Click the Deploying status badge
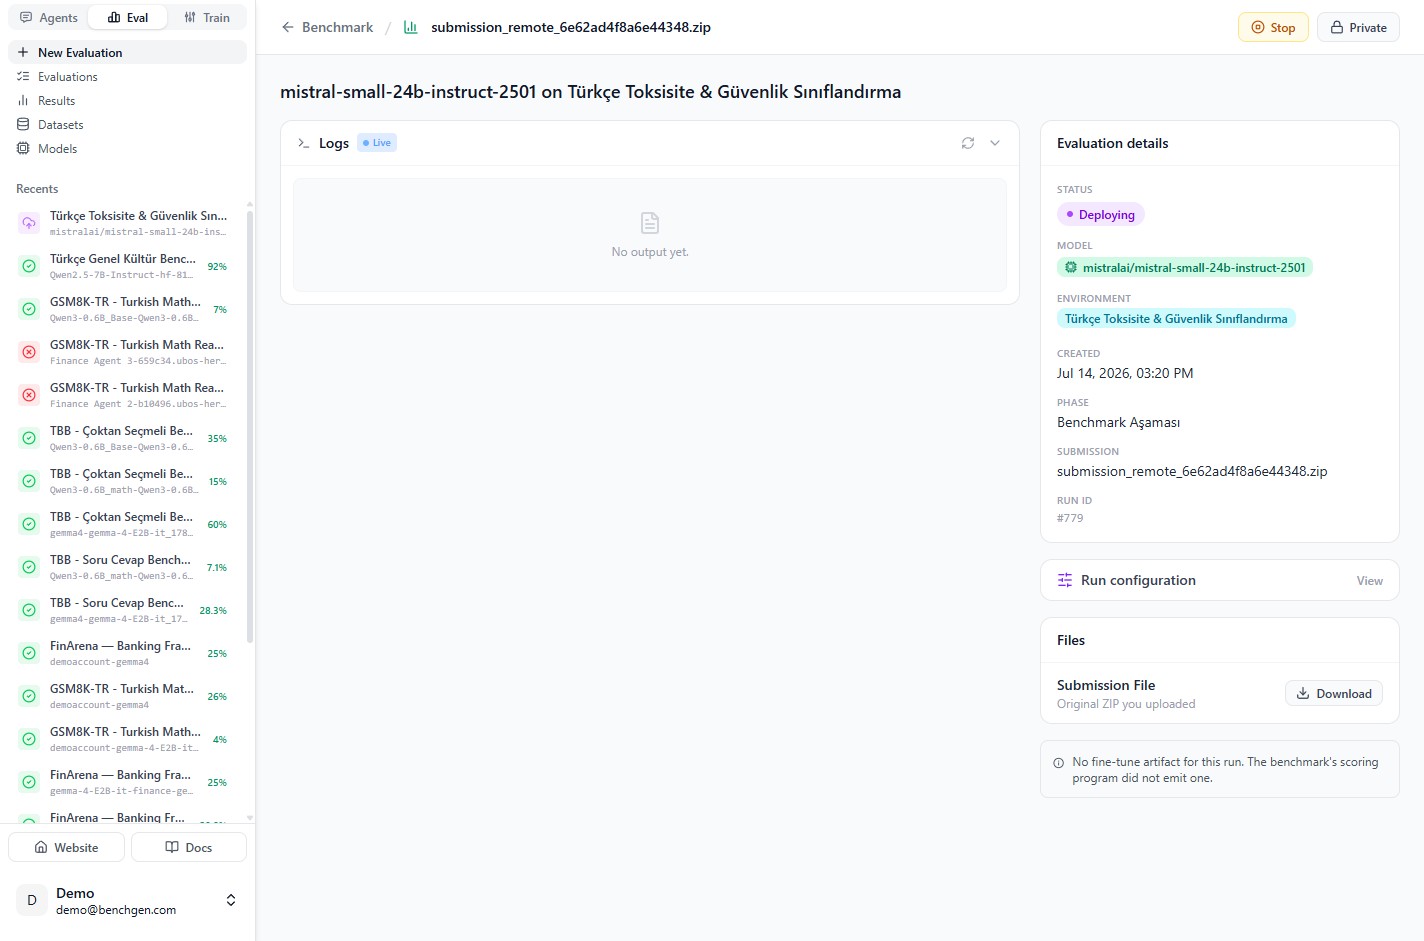 coord(1101,215)
